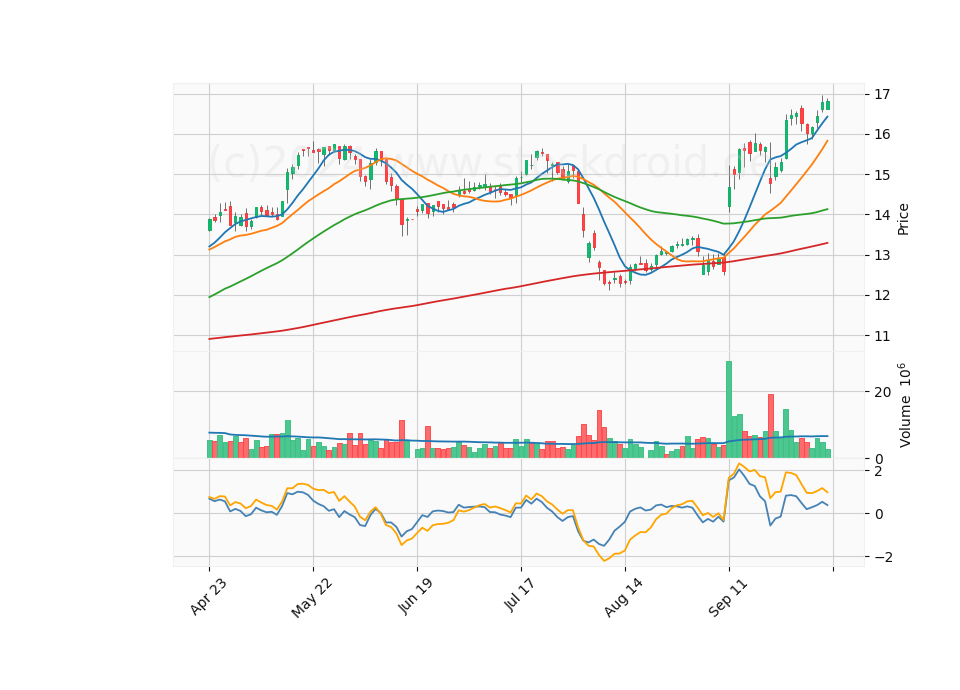Click the 17 price axis value
960x690 pixels.
click(882, 94)
